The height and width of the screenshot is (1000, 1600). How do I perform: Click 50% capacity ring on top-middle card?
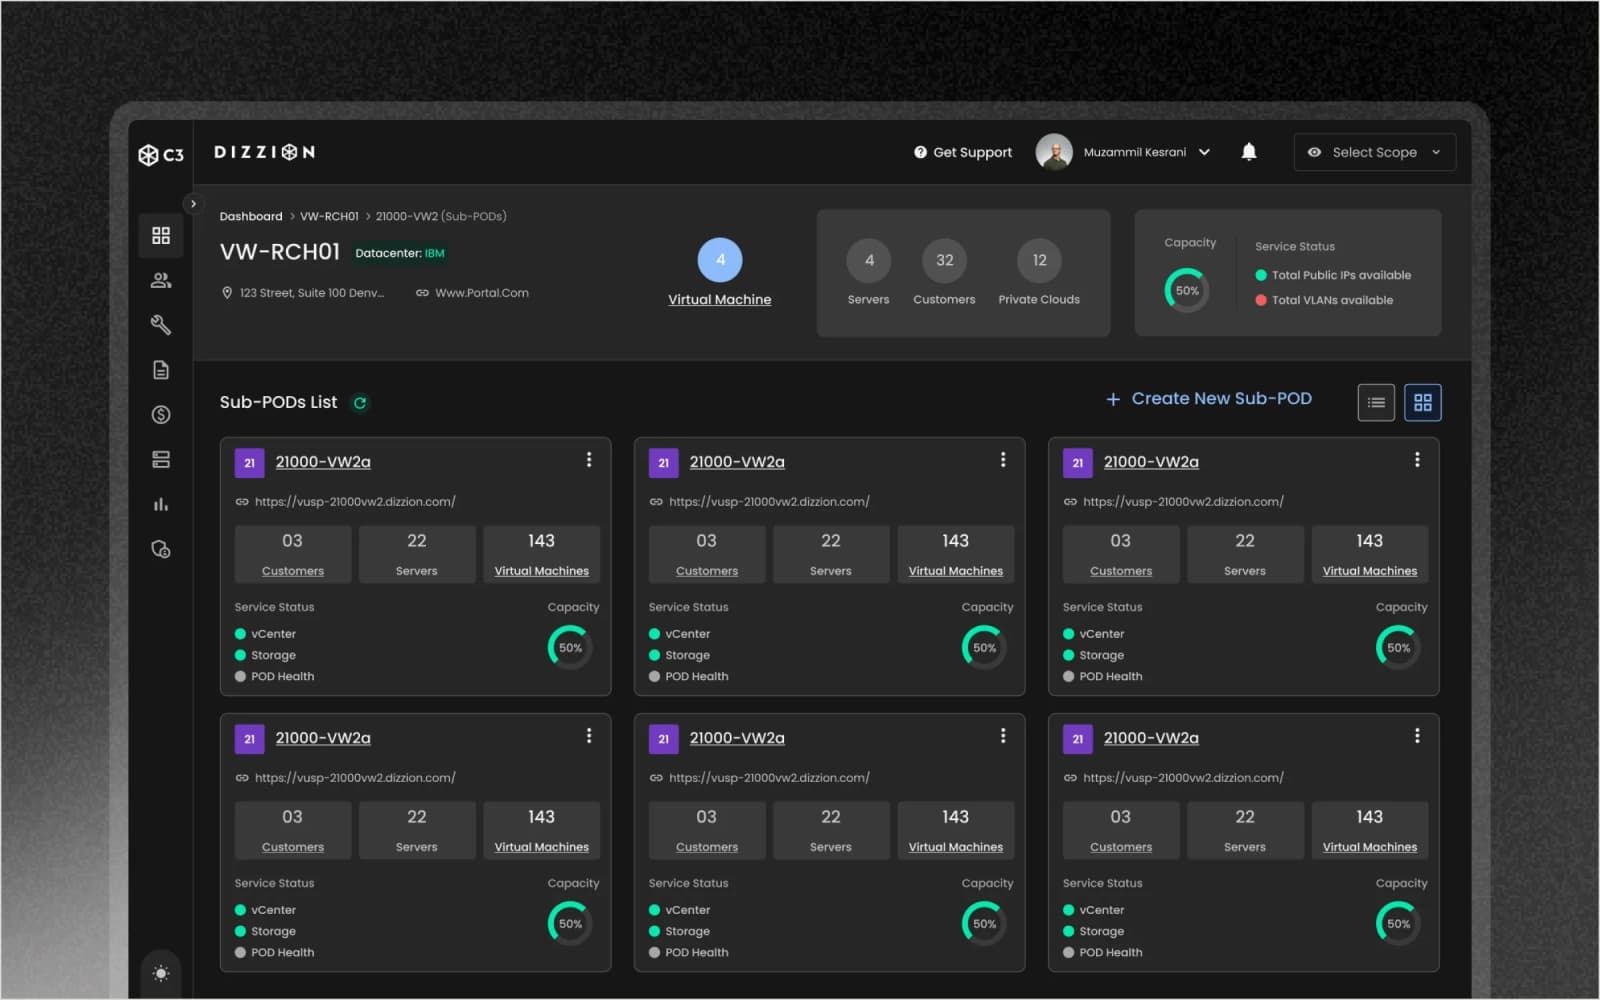[984, 648]
